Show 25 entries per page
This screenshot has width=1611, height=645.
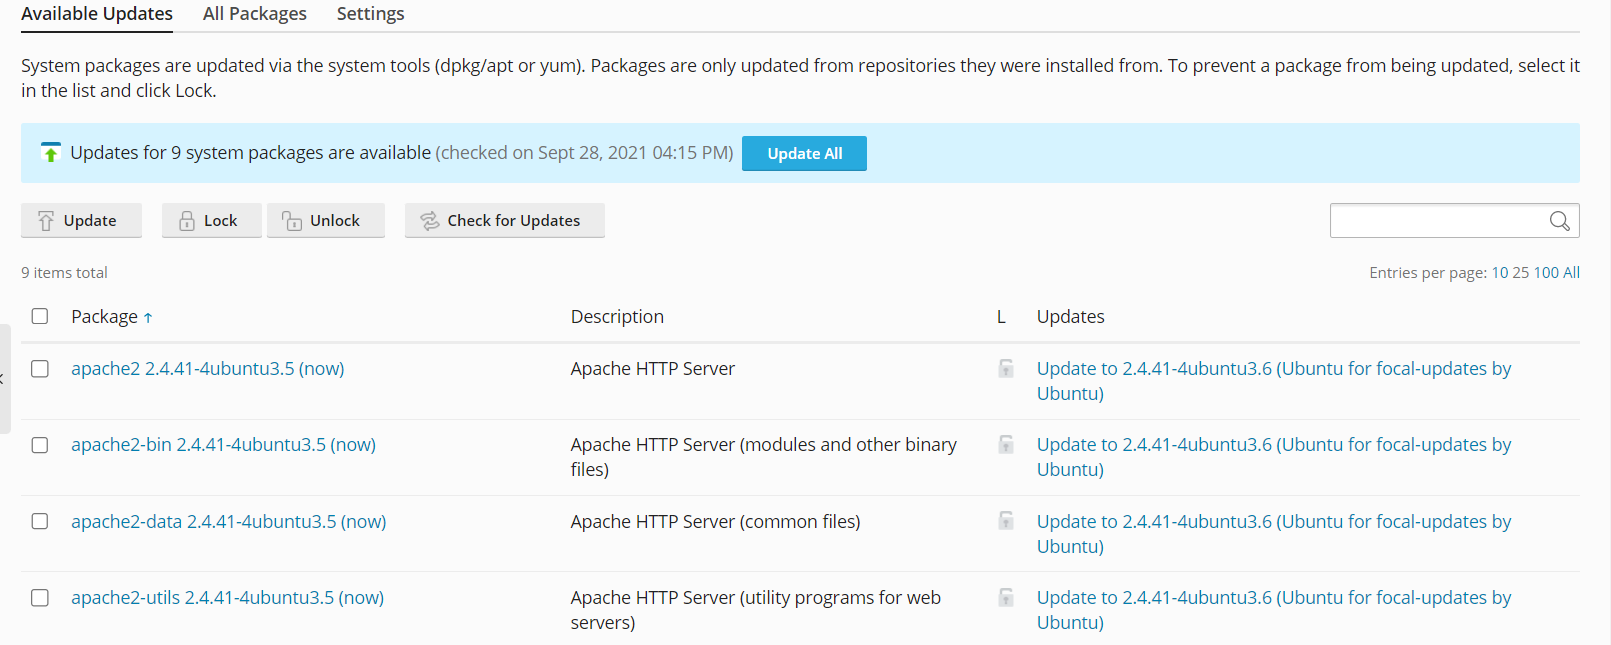(x=1520, y=273)
